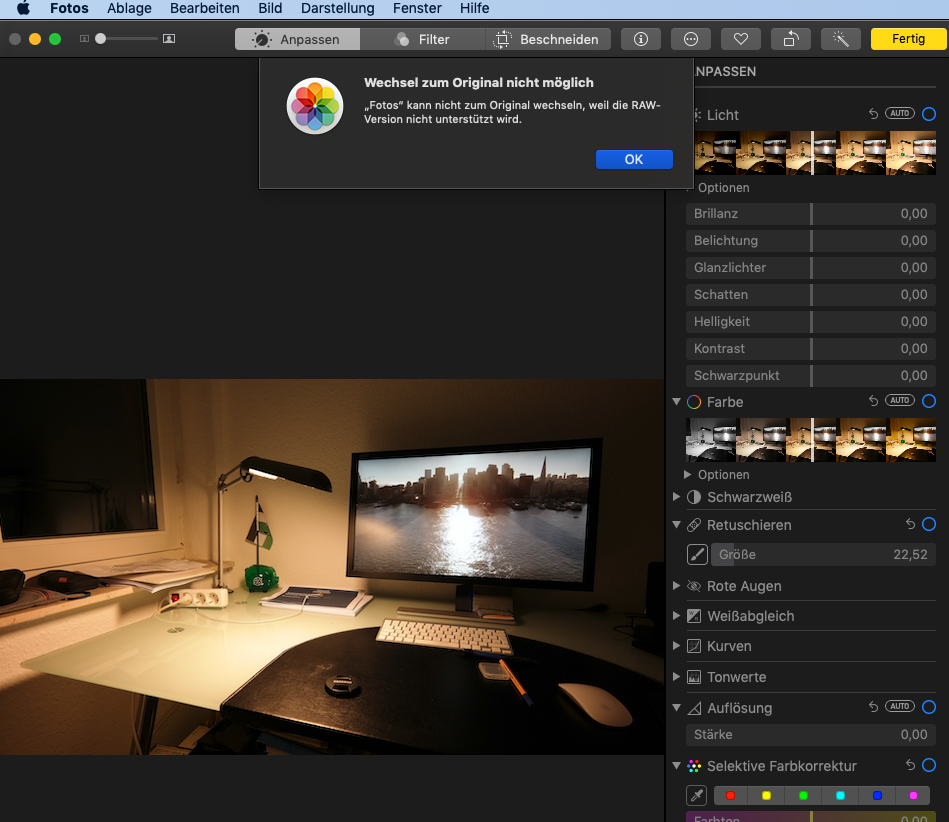The image size is (949, 822).
Task: Open the Darstellung menu
Action: tap(337, 8)
